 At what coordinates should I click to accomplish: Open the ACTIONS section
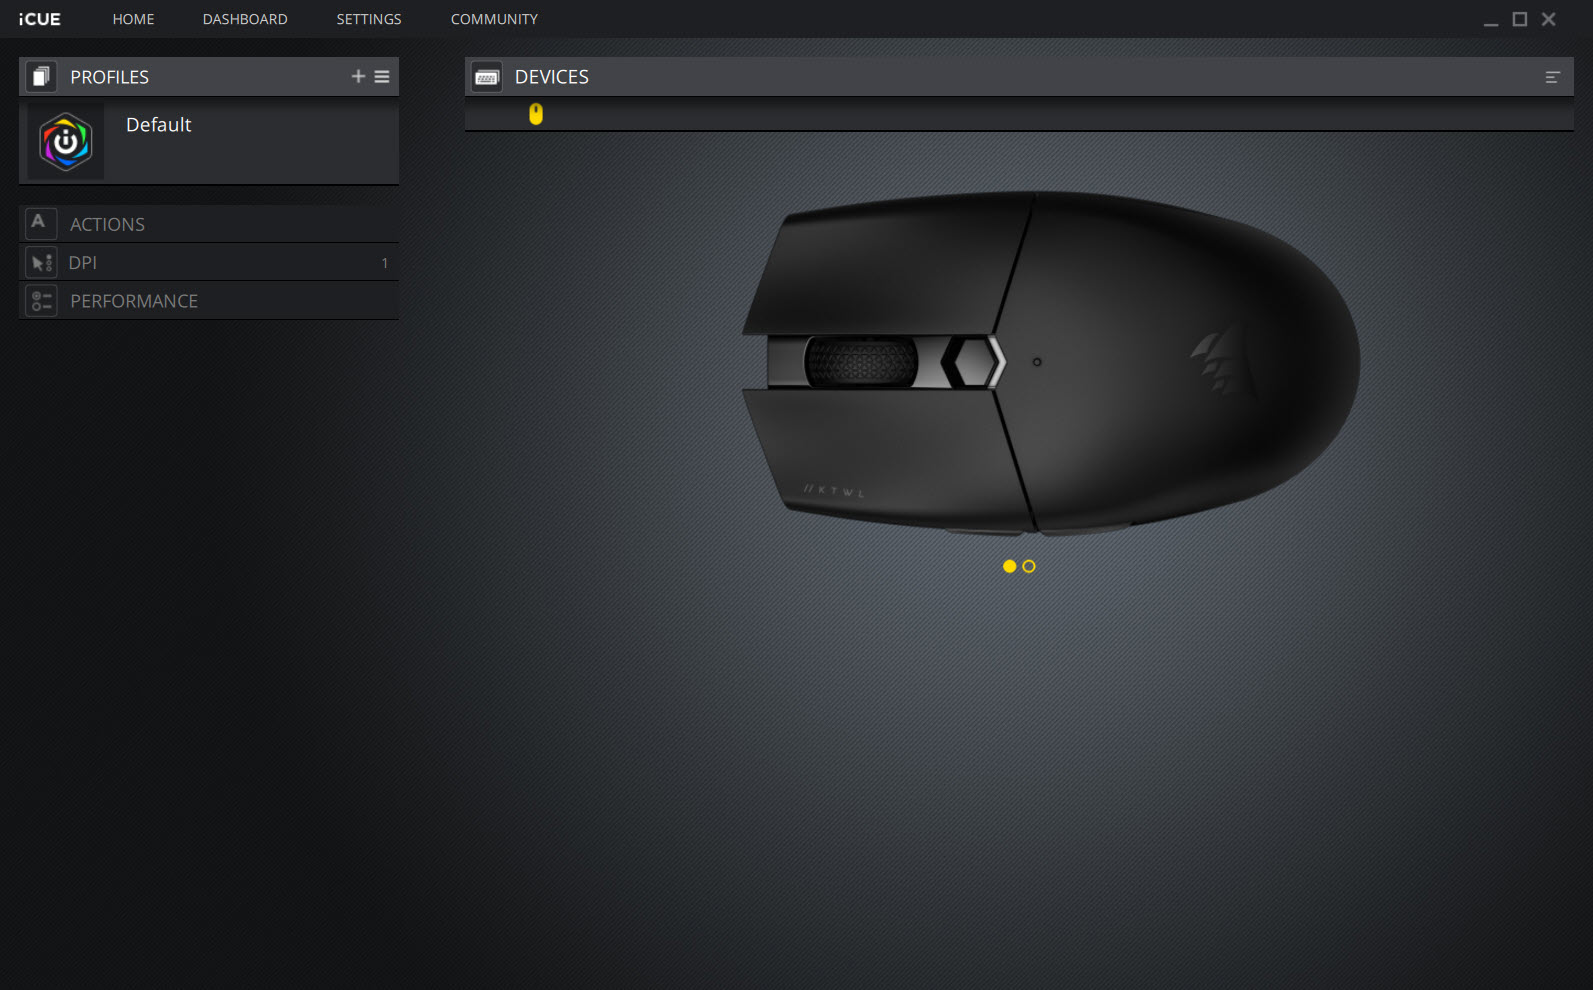209,224
